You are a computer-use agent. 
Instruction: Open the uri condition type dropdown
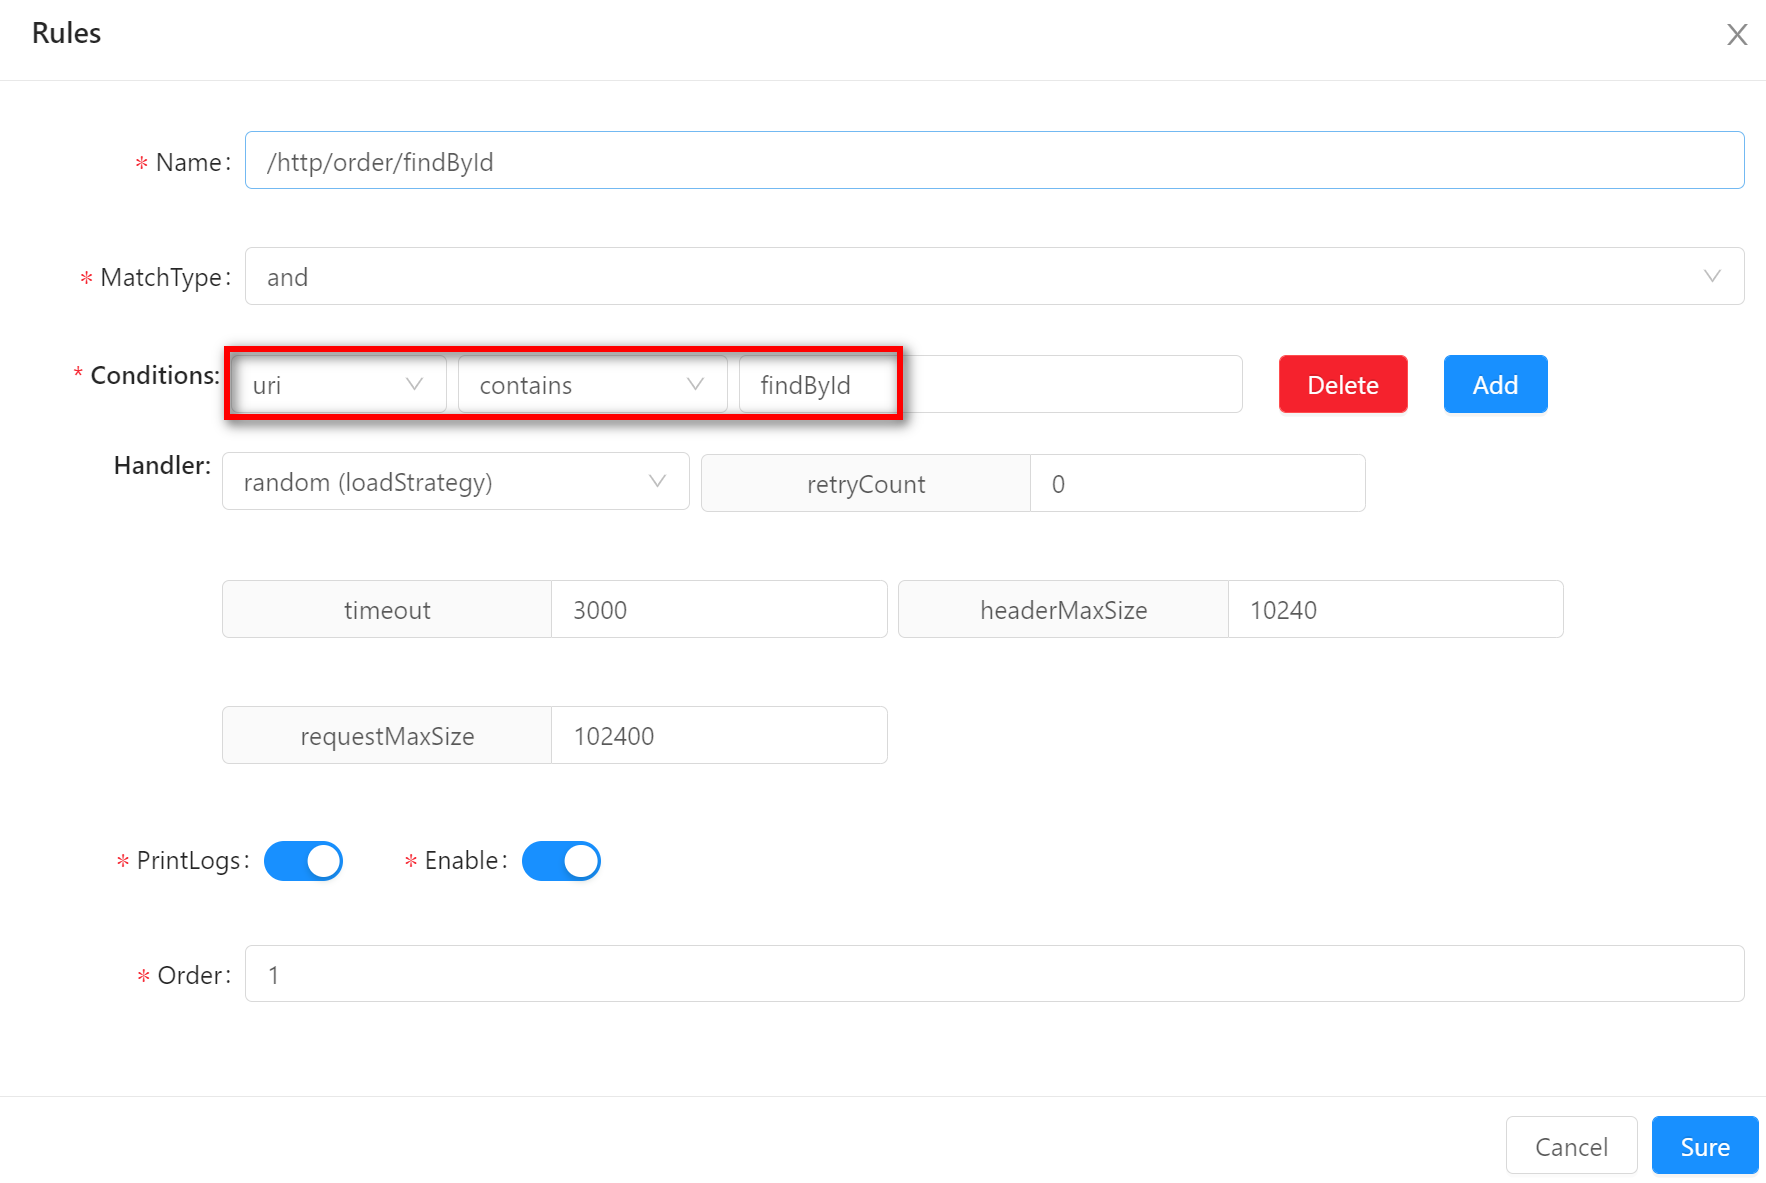pyautogui.click(x=338, y=385)
